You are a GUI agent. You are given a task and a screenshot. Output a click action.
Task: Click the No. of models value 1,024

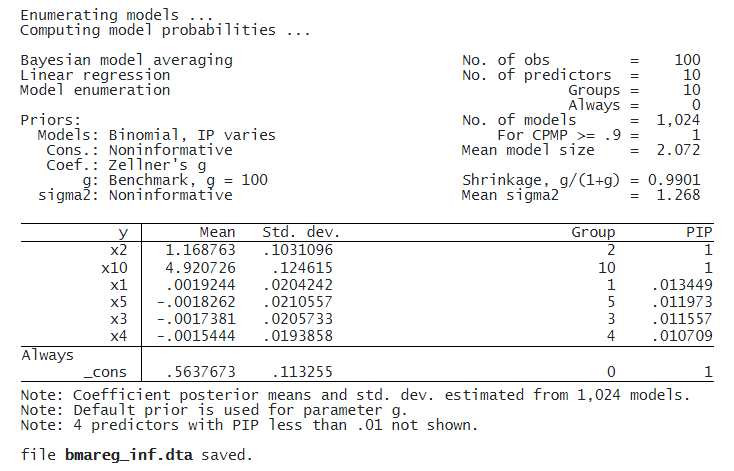coord(678,120)
